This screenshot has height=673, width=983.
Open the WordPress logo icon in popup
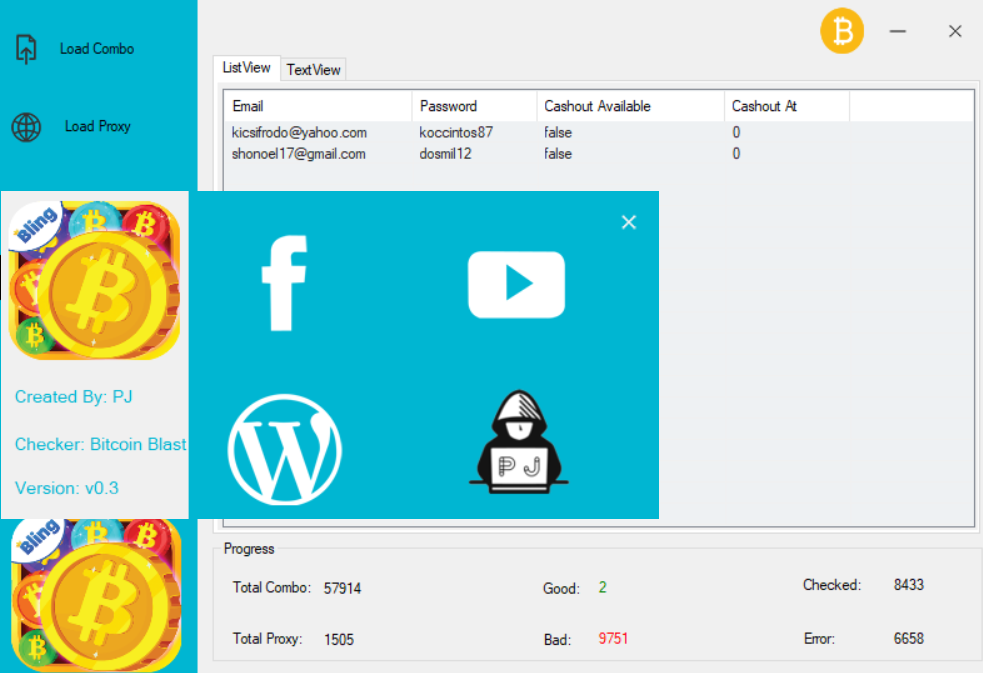point(285,449)
